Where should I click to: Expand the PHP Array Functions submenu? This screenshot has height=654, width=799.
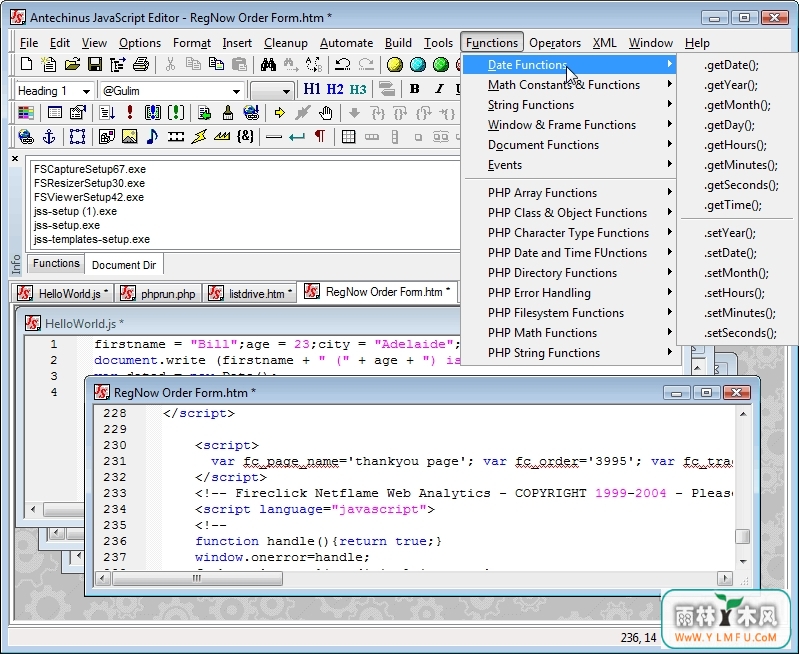click(x=571, y=193)
